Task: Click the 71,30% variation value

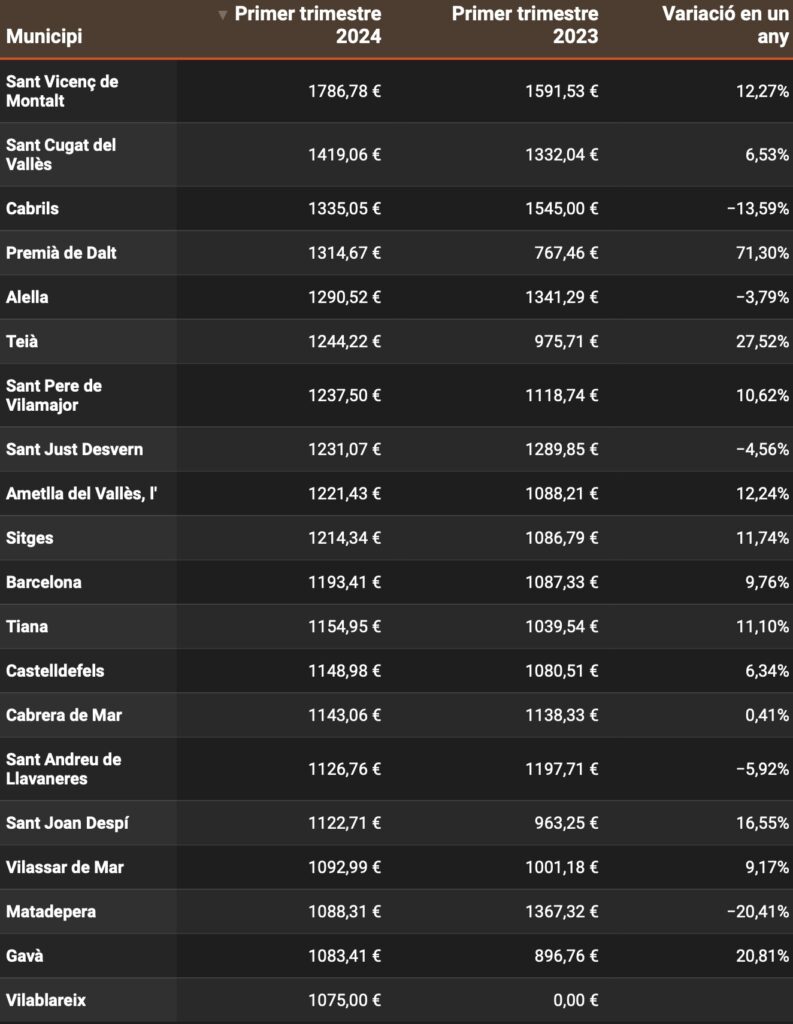Action: (x=762, y=253)
